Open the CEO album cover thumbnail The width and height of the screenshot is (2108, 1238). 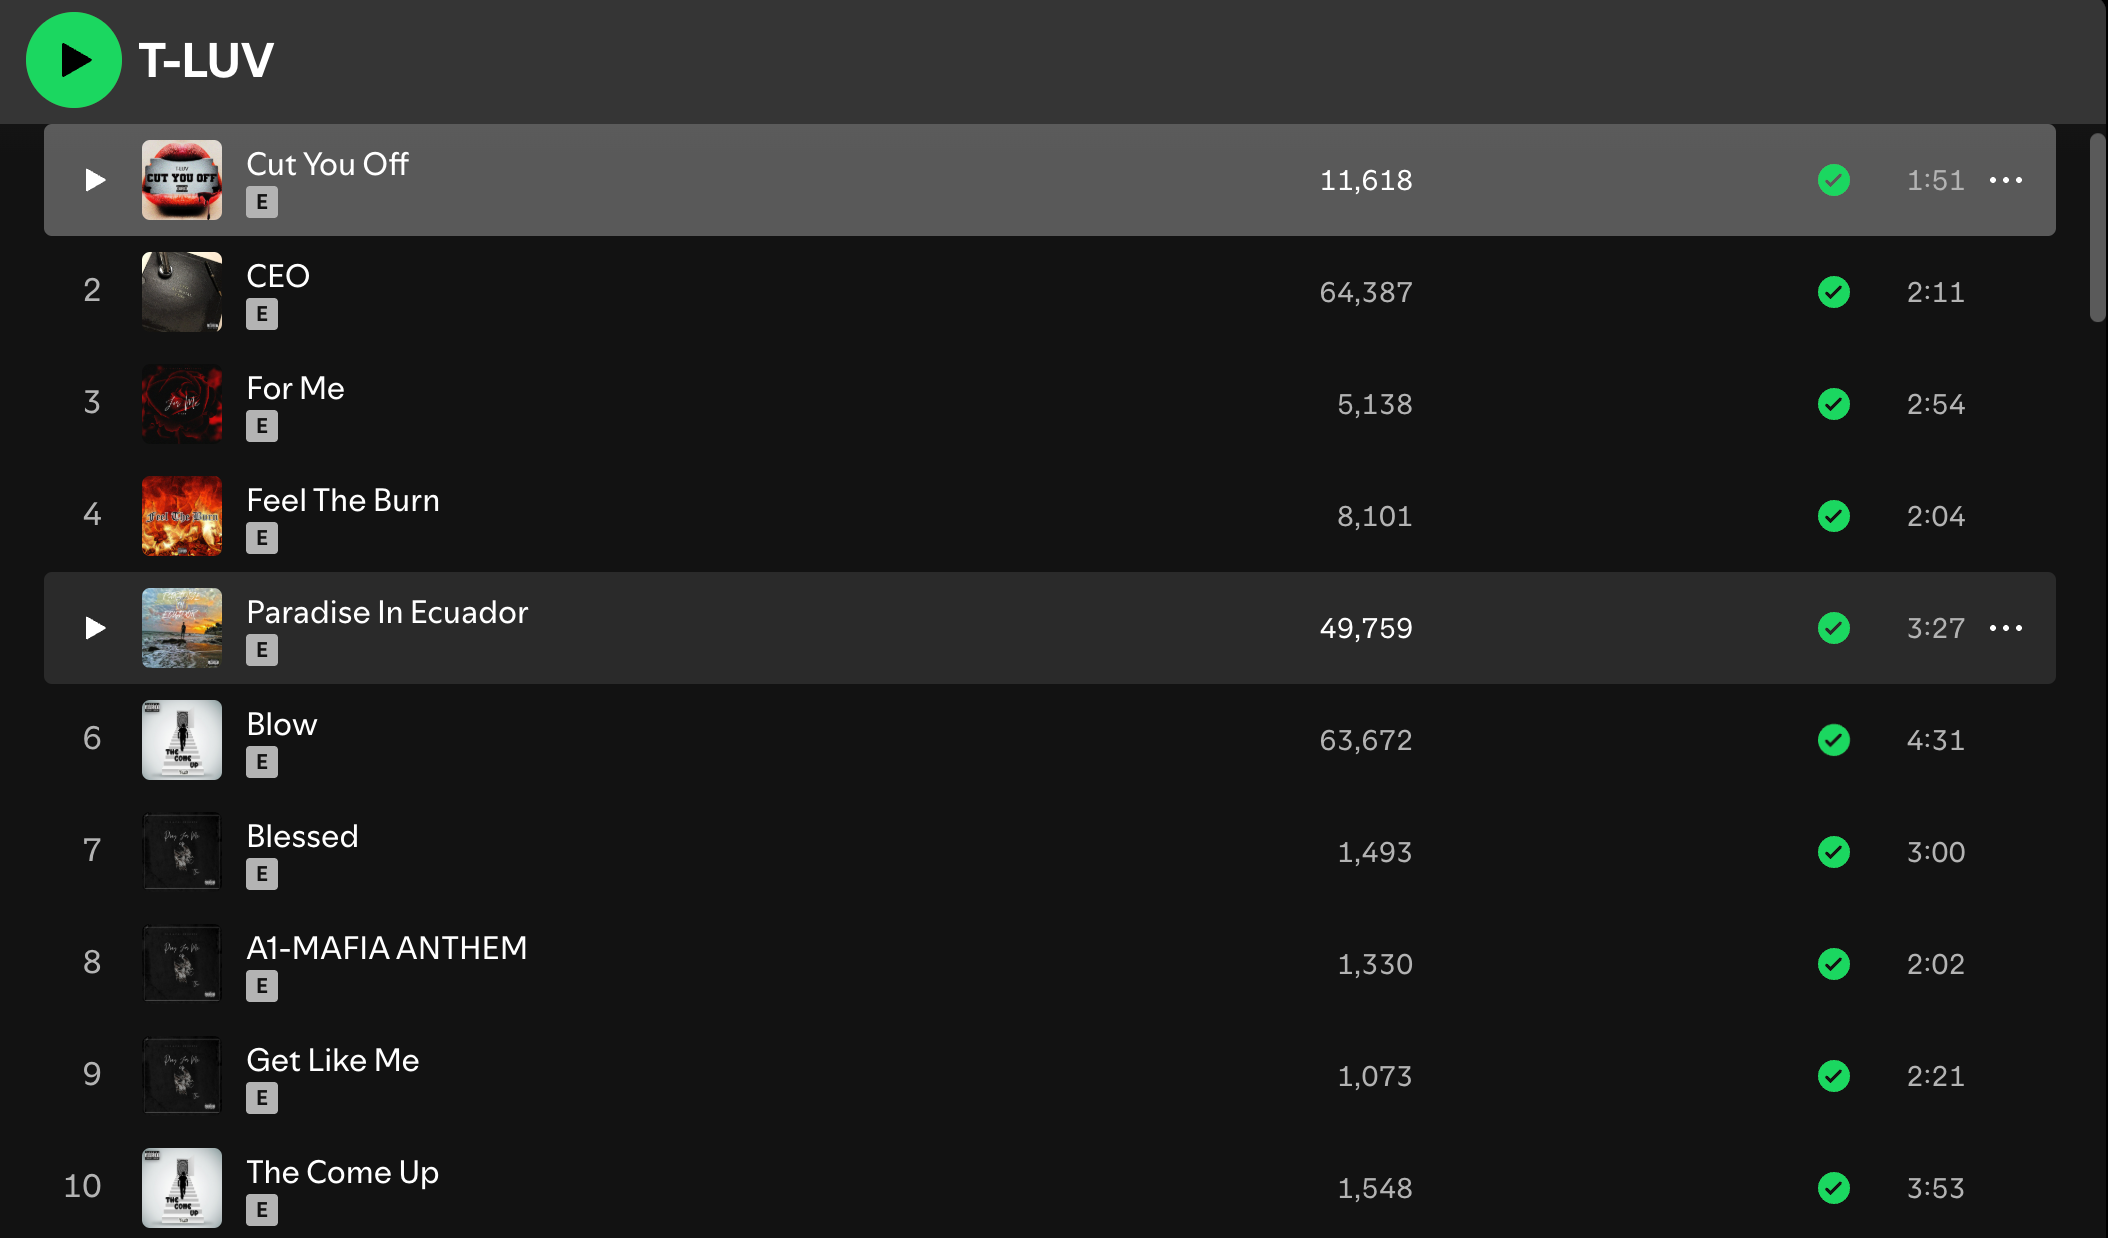[x=182, y=292]
